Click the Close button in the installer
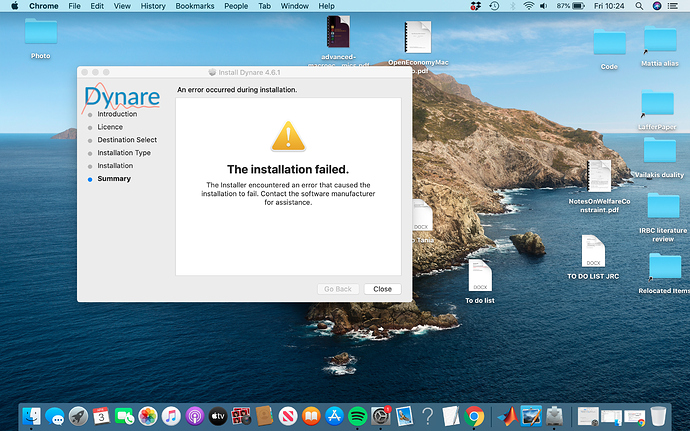This screenshot has height=431, width=690. 382,289
